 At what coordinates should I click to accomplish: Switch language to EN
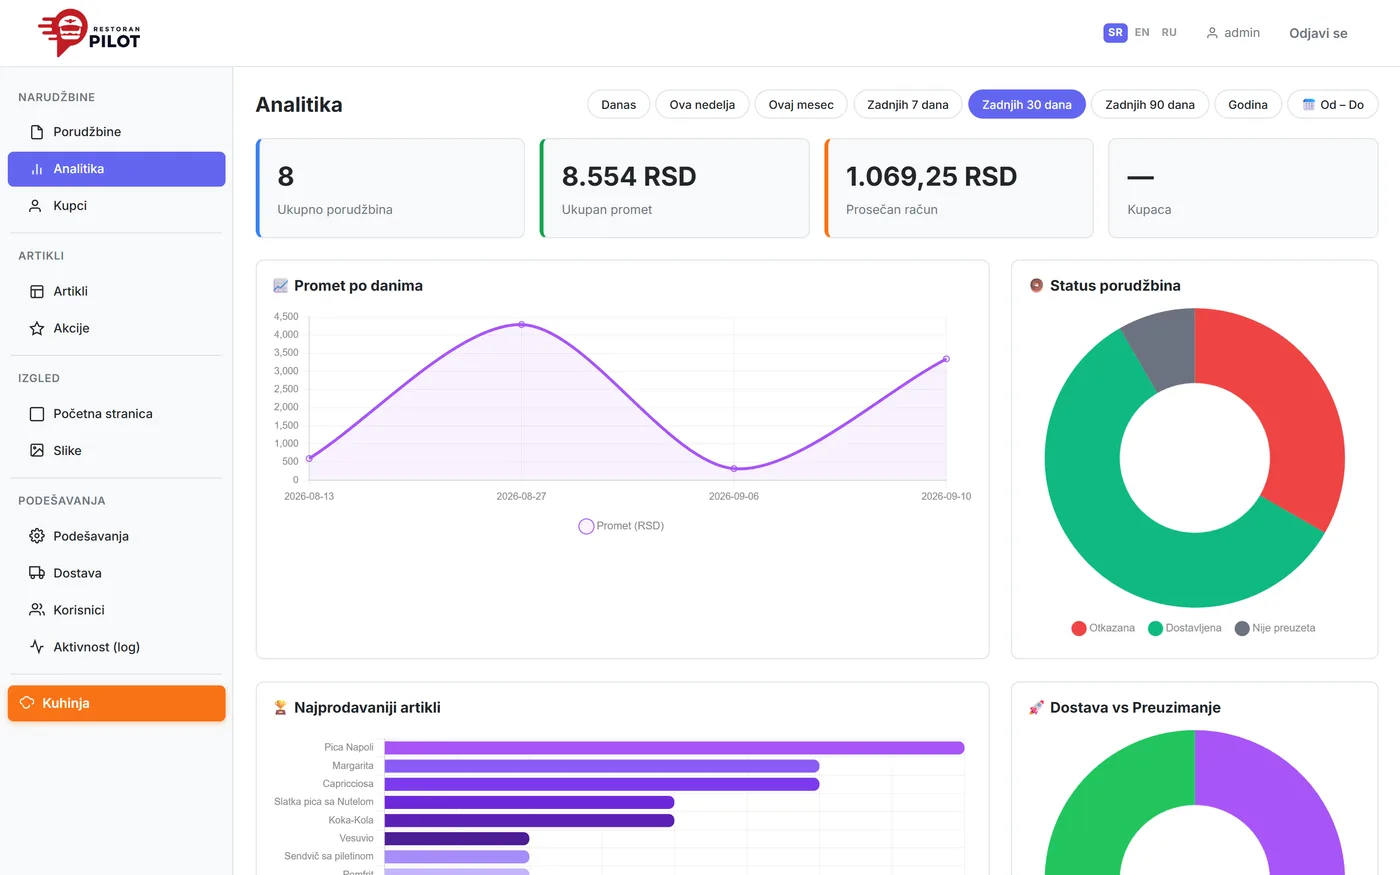[x=1142, y=33]
